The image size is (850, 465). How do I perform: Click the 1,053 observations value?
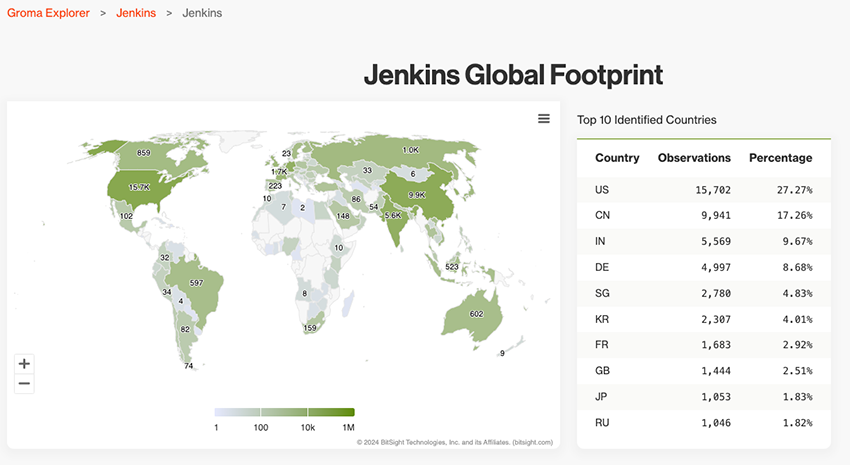tap(716, 397)
